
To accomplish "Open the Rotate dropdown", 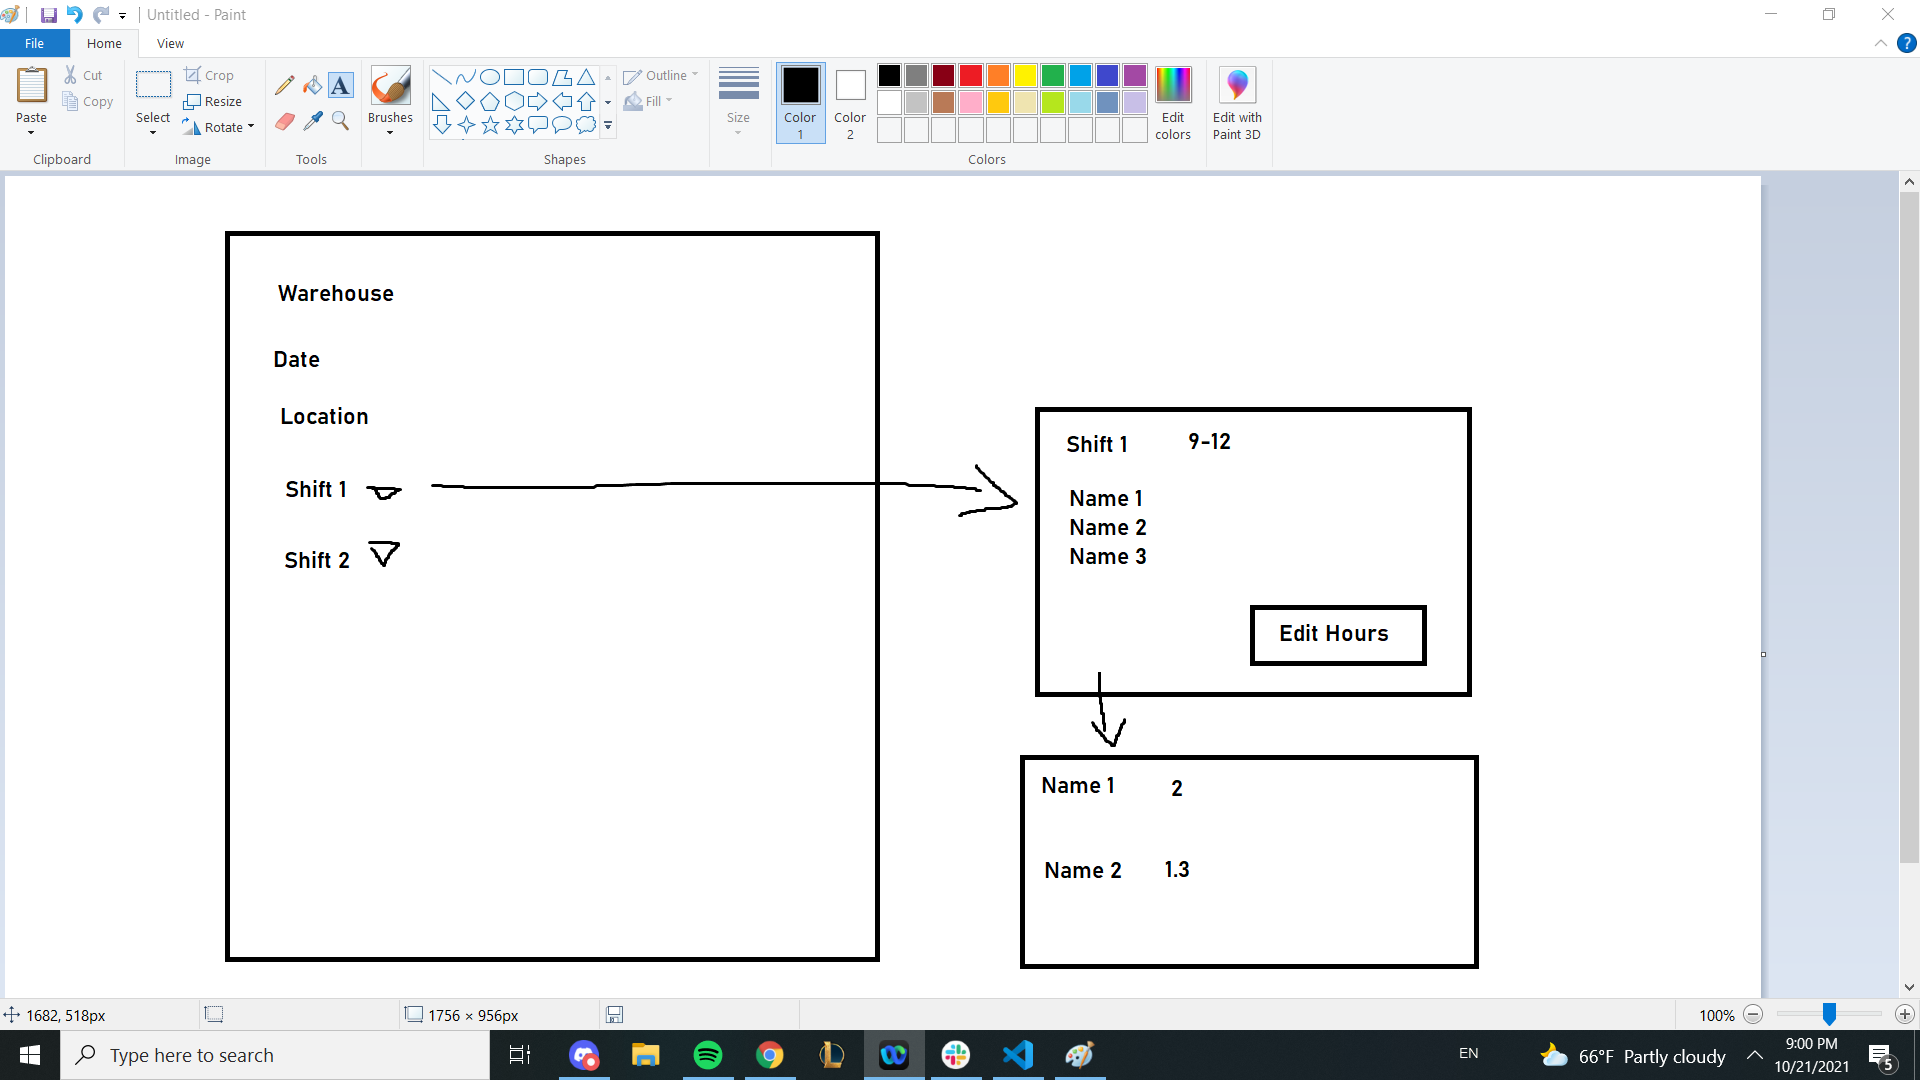I will [219, 127].
